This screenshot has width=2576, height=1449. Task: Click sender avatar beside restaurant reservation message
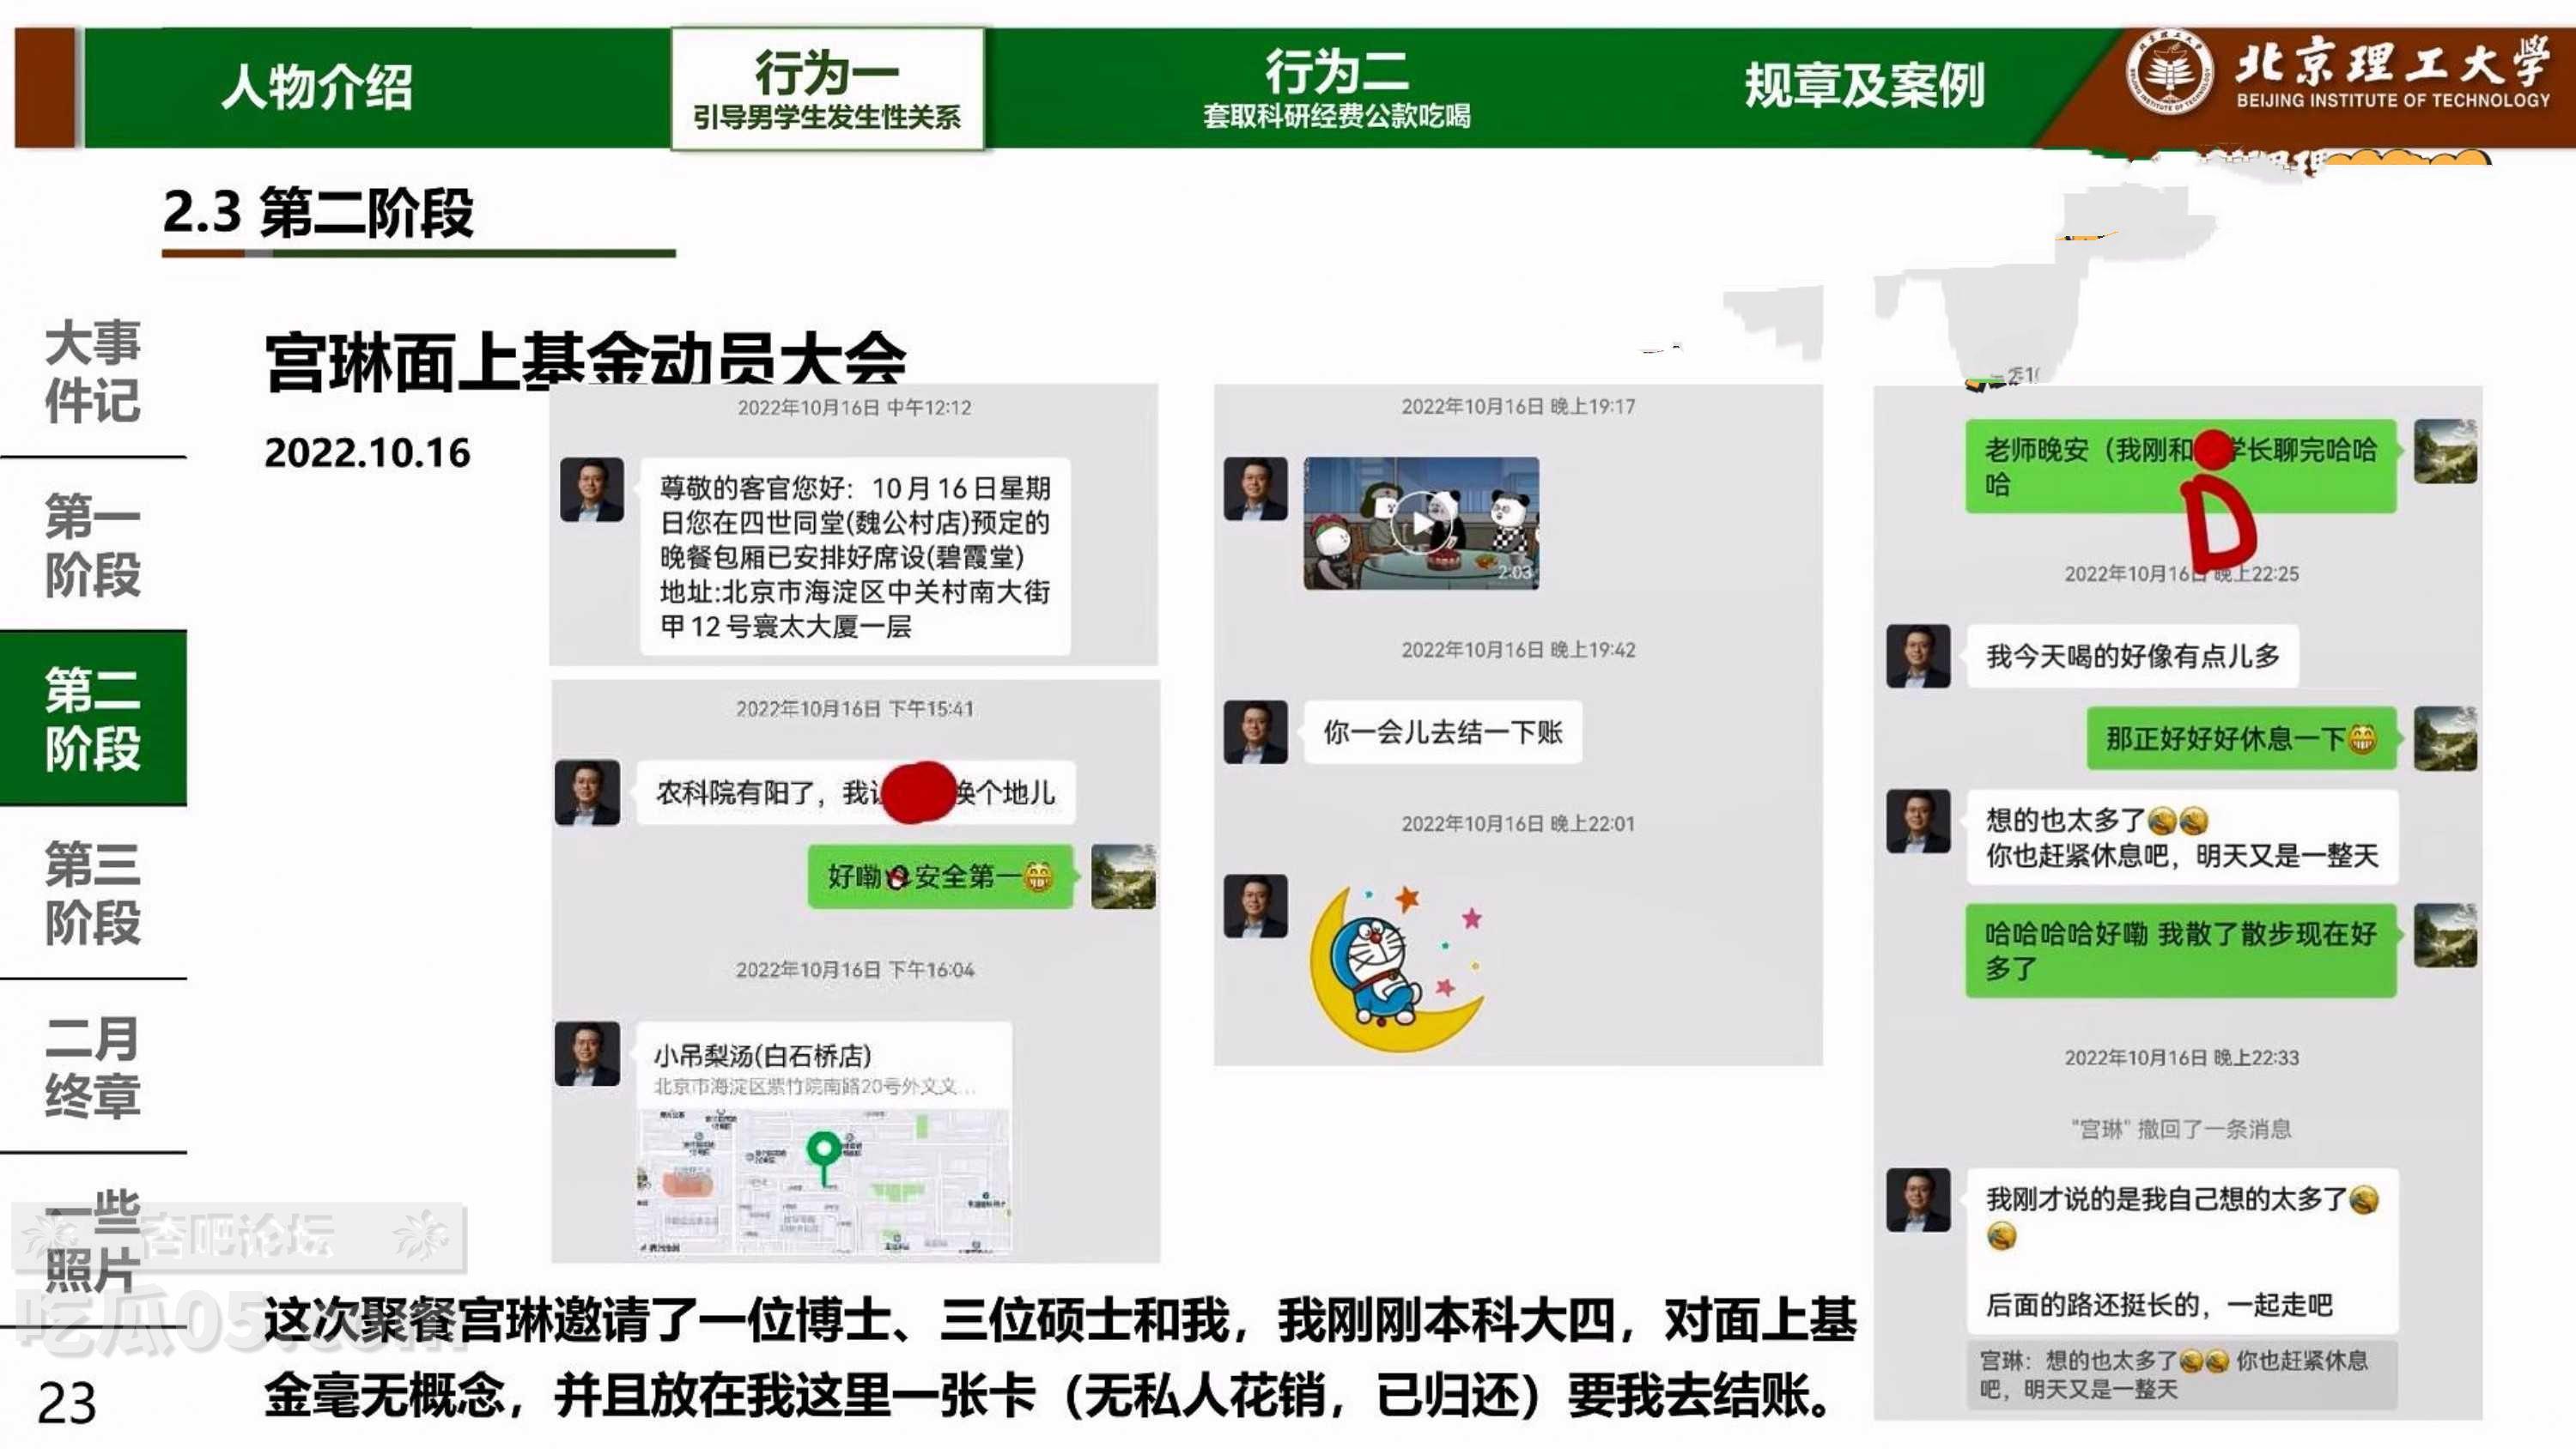(591, 489)
